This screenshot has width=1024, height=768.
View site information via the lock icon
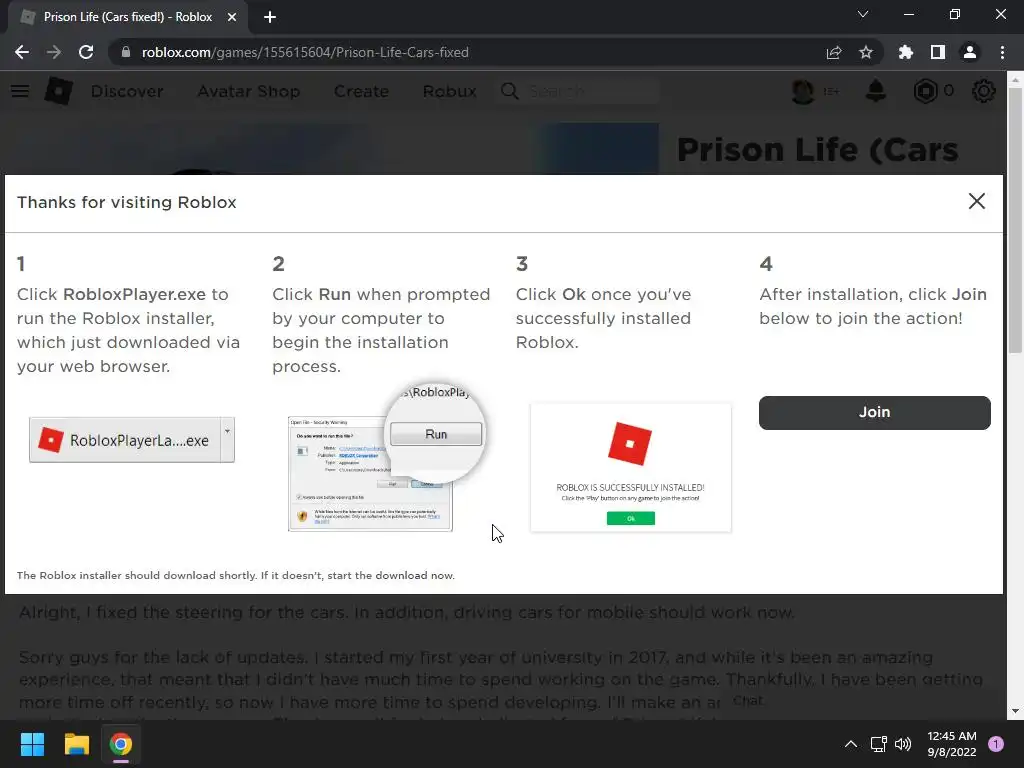[x=125, y=52]
